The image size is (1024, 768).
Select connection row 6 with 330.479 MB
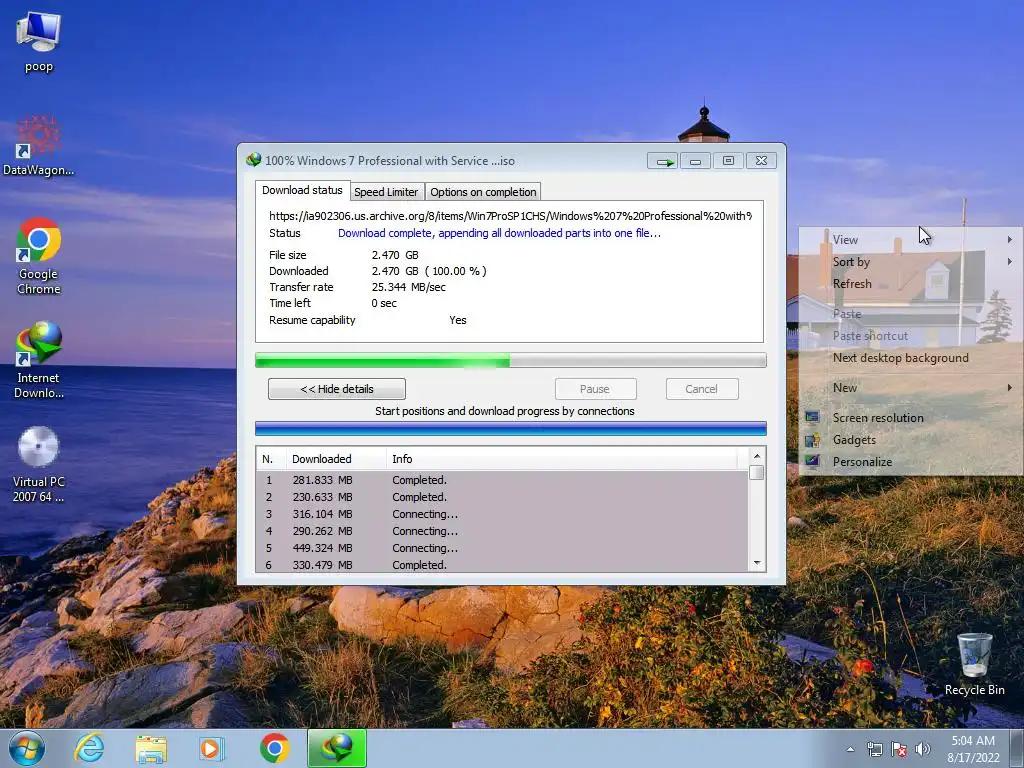click(x=502, y=565)
